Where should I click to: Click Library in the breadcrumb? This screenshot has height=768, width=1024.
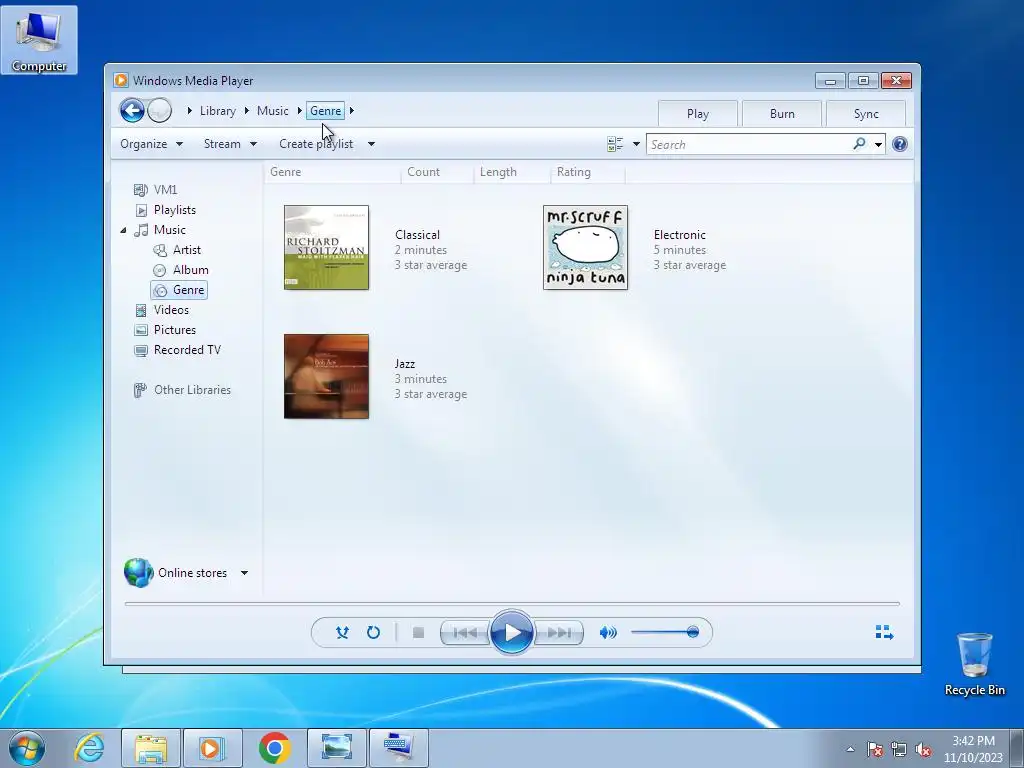[x=217, y=111]
